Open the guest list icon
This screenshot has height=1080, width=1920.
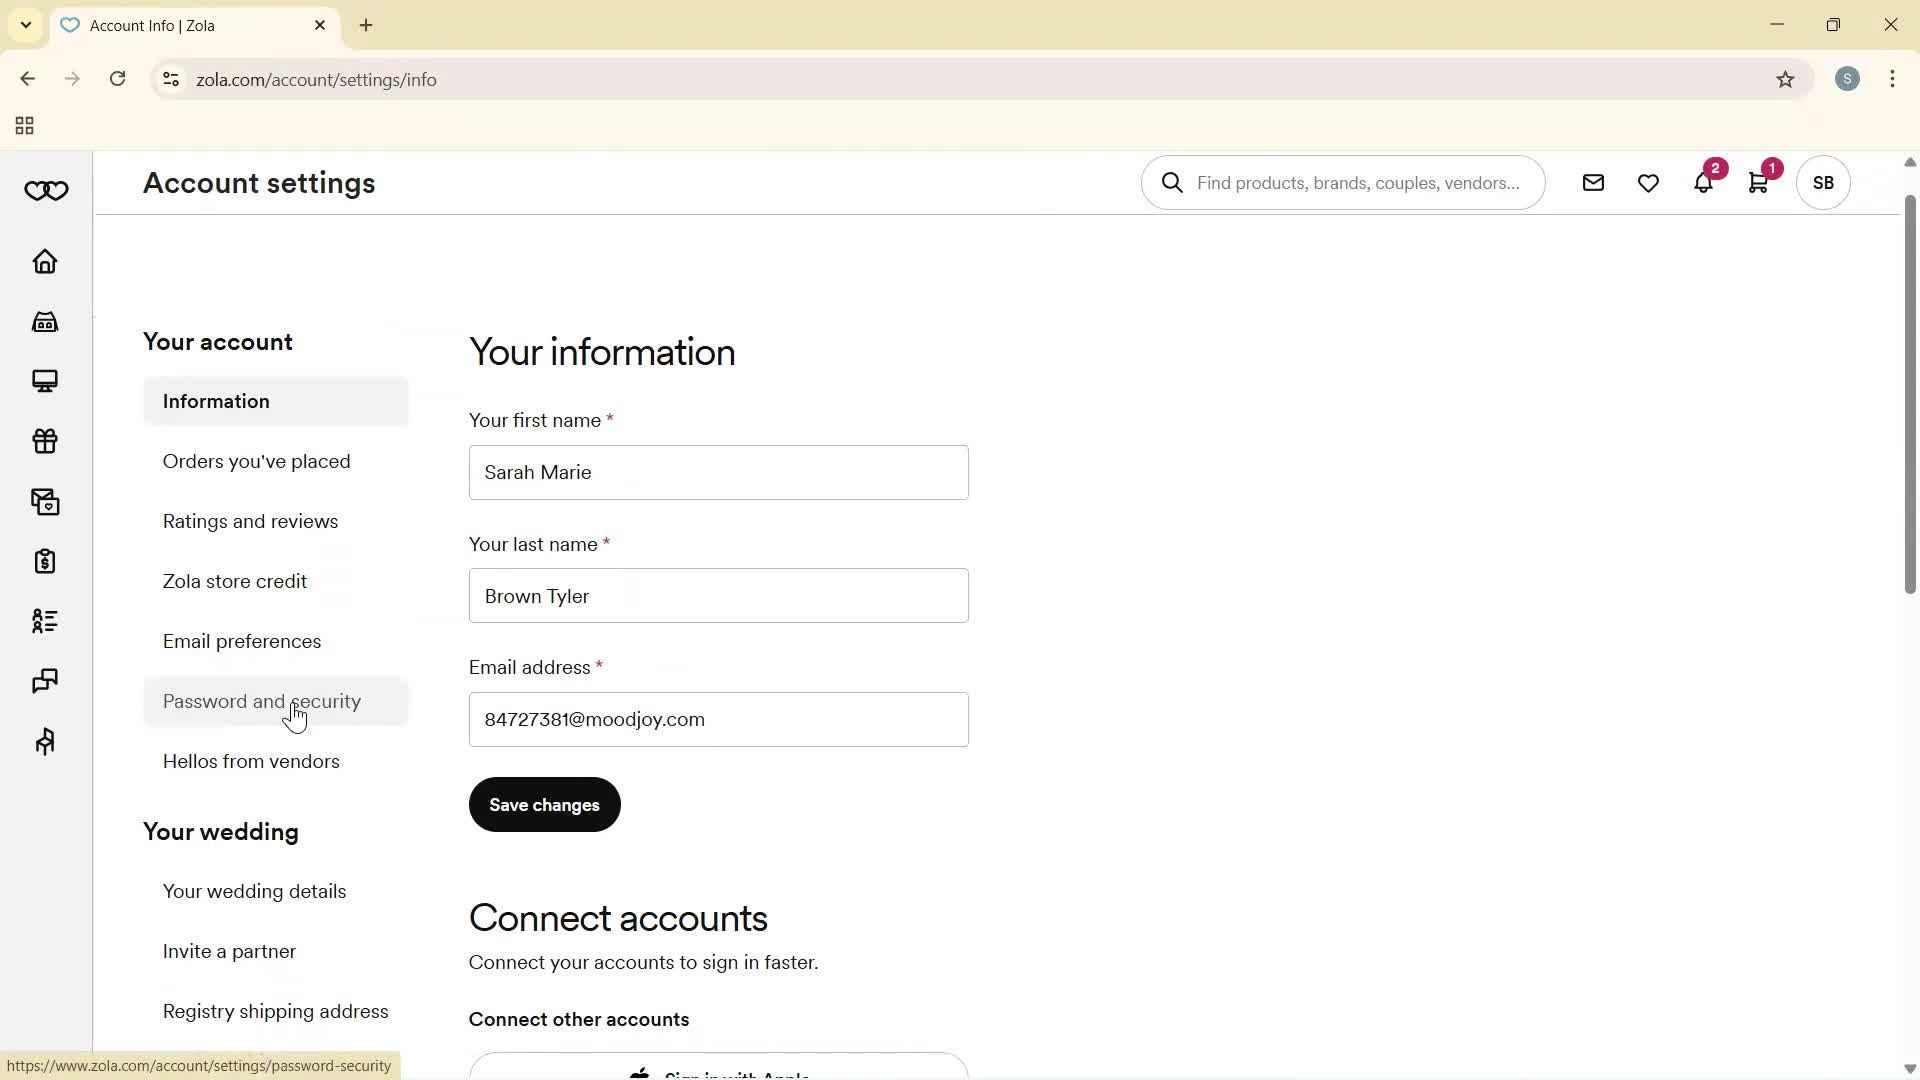pyautogui.click(x=45, y=621)
